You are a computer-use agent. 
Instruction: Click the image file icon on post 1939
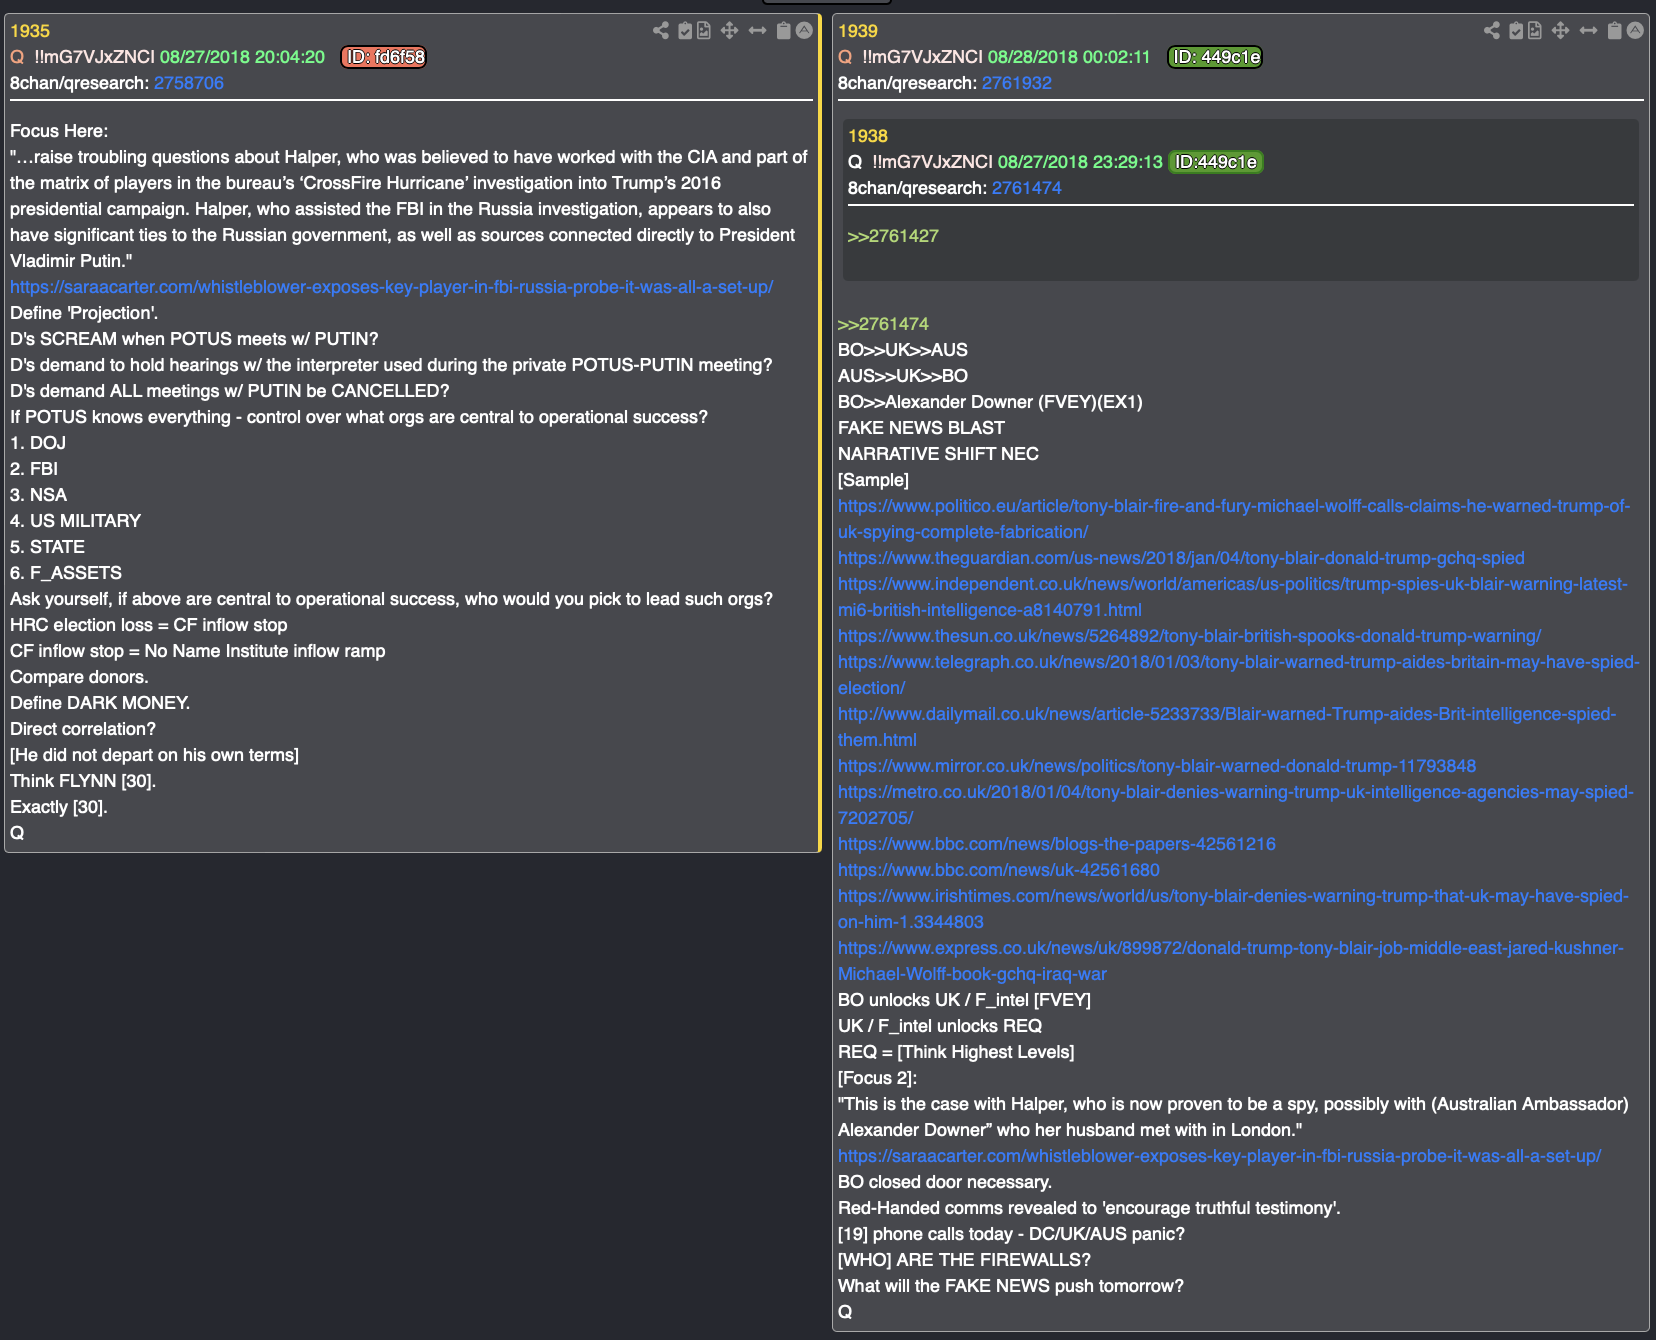(x=1535, y=31)
